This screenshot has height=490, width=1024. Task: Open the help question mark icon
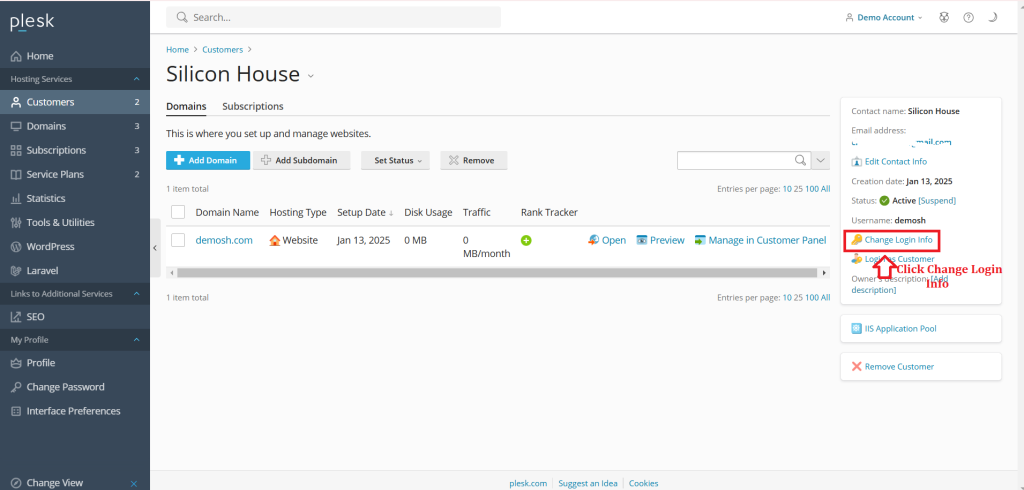(968, 18)
